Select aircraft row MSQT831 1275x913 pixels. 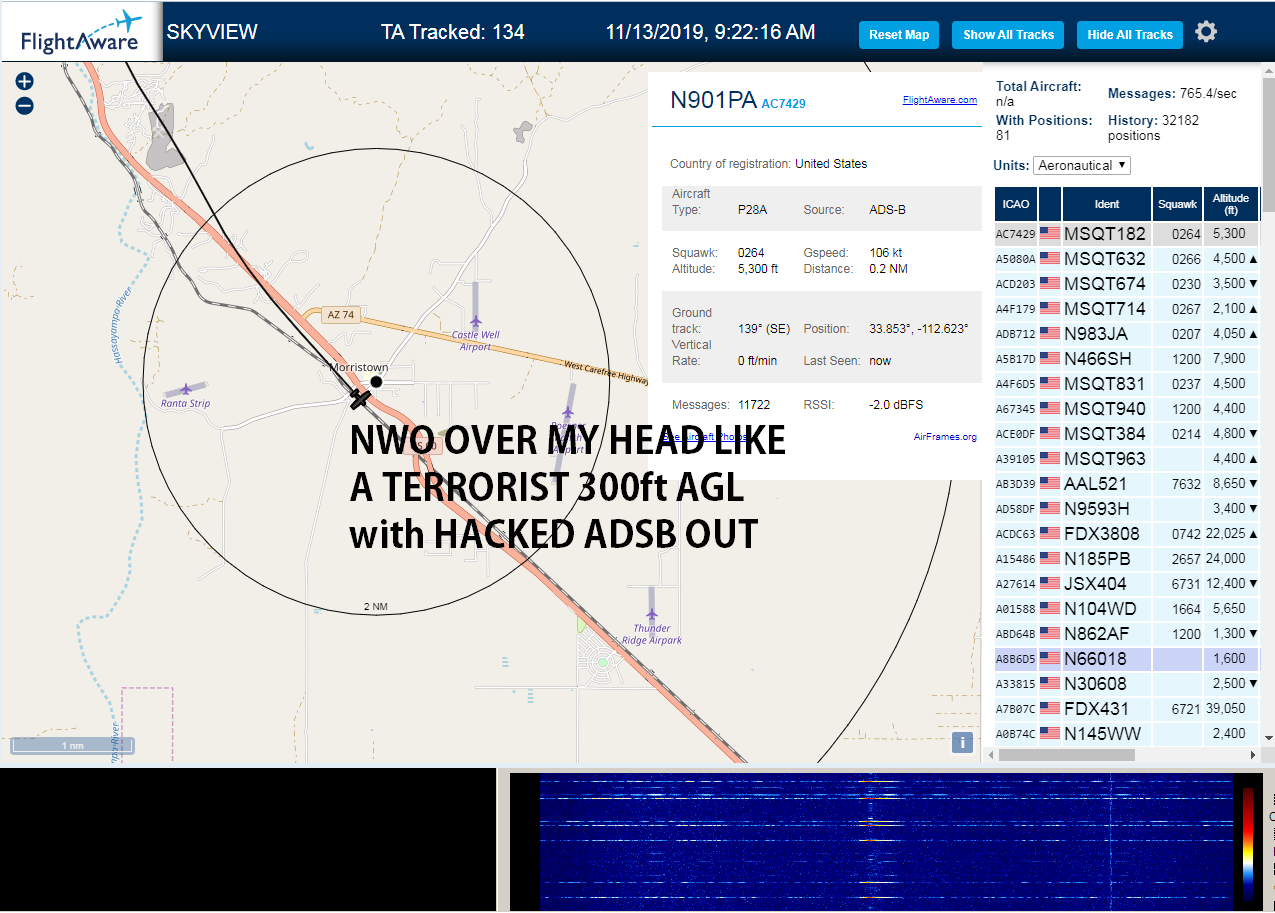click(1127, 384)
